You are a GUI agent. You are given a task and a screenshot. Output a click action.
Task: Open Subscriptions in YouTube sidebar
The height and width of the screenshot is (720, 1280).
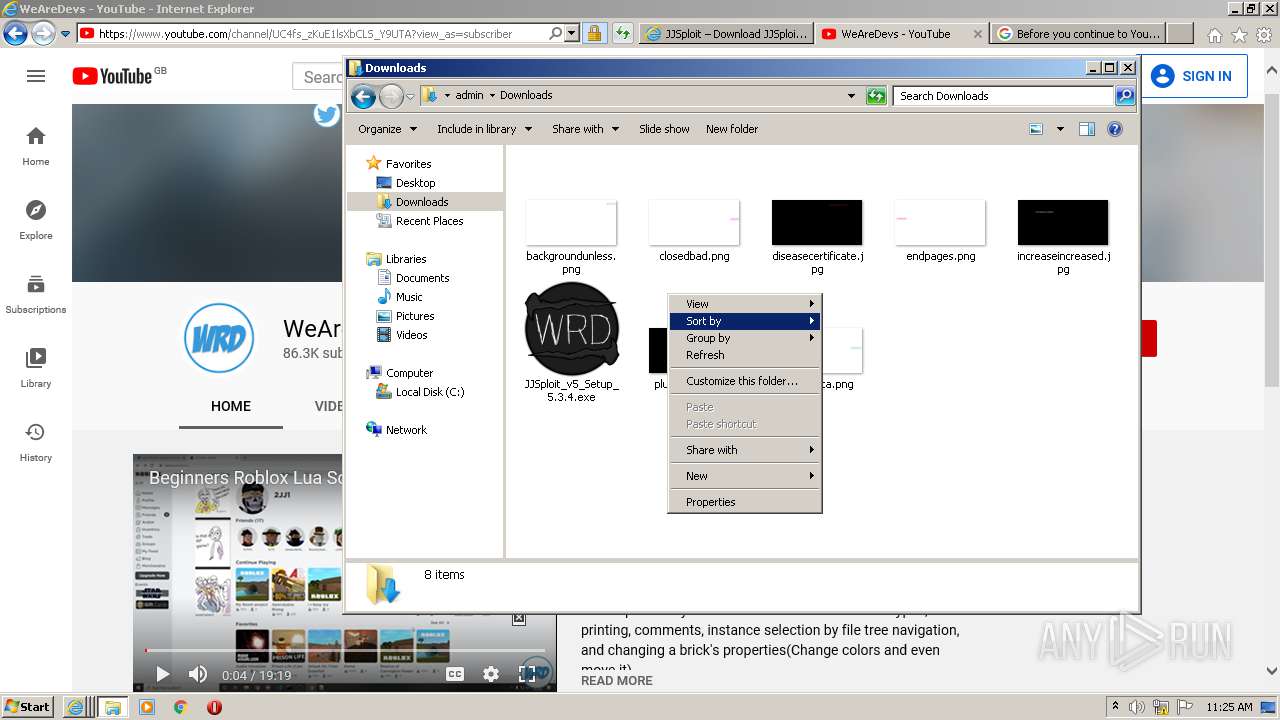pos(36,294)
